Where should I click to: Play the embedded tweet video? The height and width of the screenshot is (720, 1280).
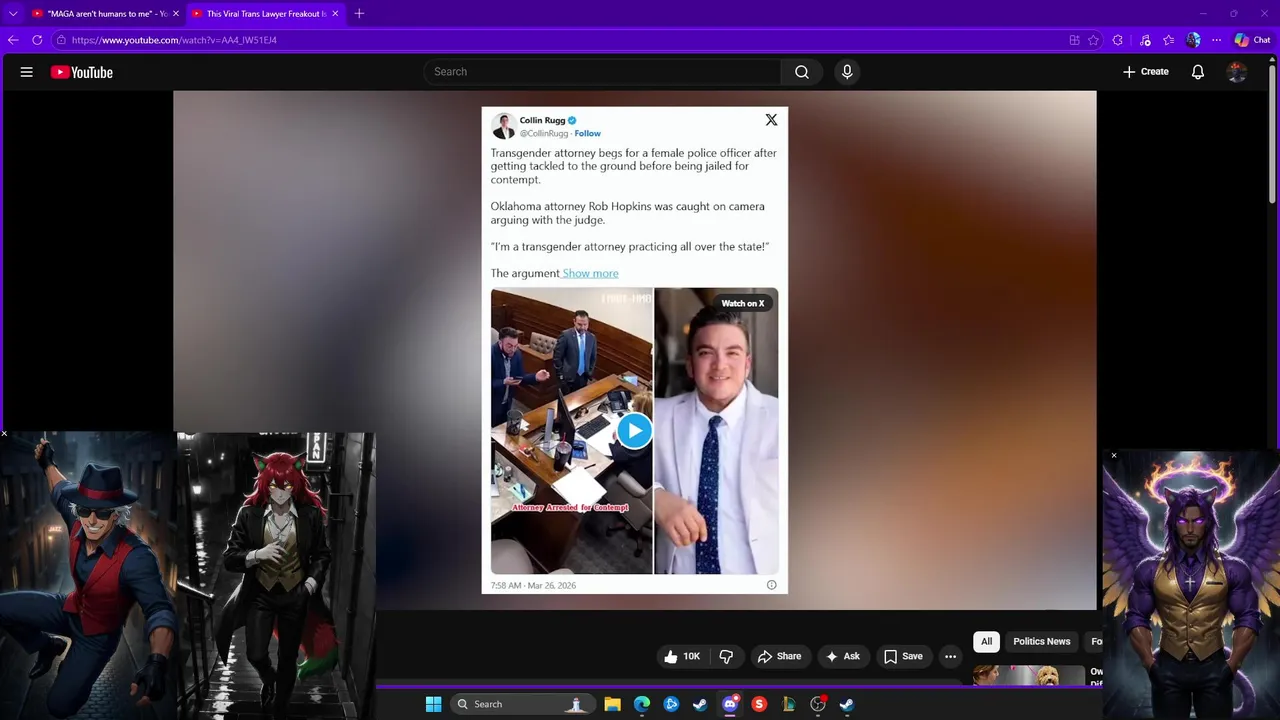[x=634, y=431]
